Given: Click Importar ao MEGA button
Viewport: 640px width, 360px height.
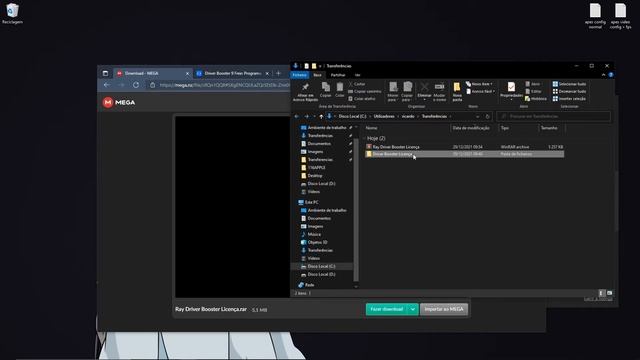Looking at the screenshot, I should (x=444, y=309).
